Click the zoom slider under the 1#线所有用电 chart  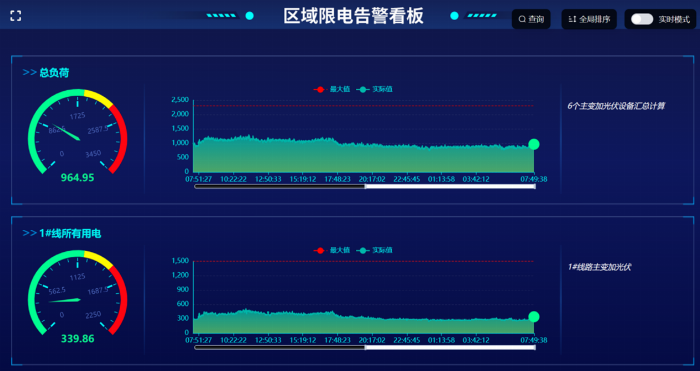click(x=365, y=347)
